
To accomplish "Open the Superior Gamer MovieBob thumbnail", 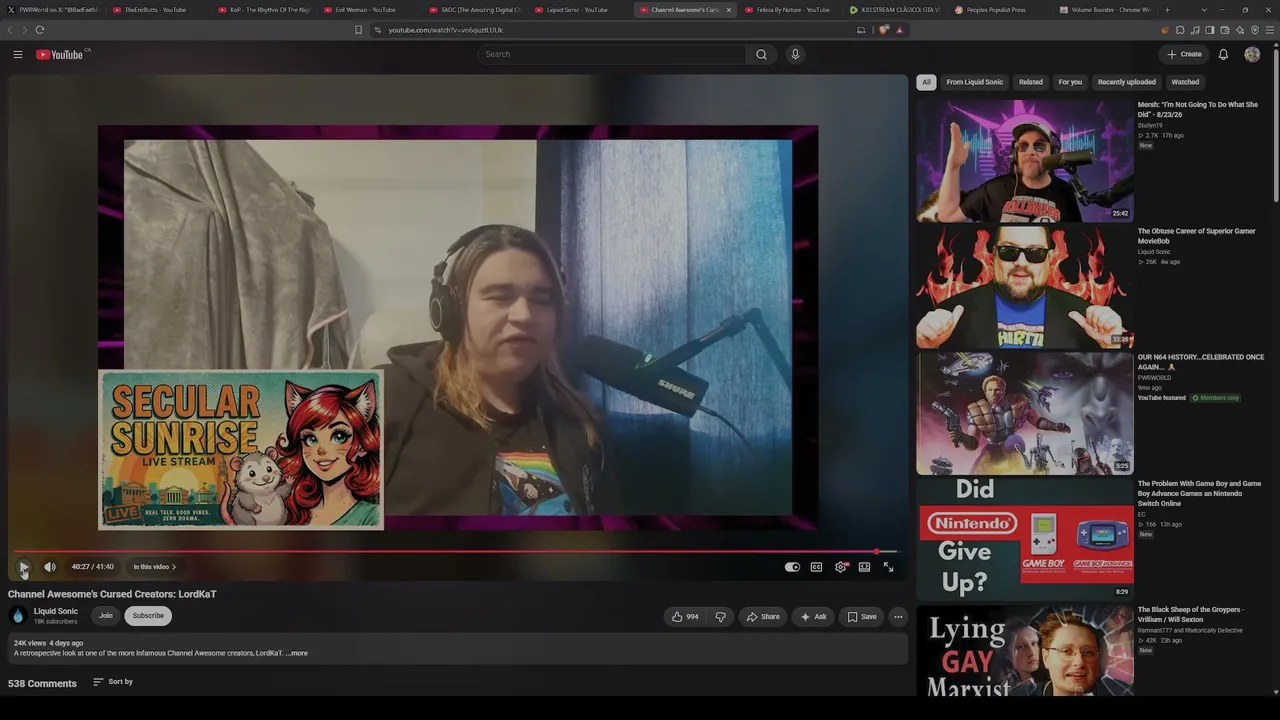I will pos(1025,287).
